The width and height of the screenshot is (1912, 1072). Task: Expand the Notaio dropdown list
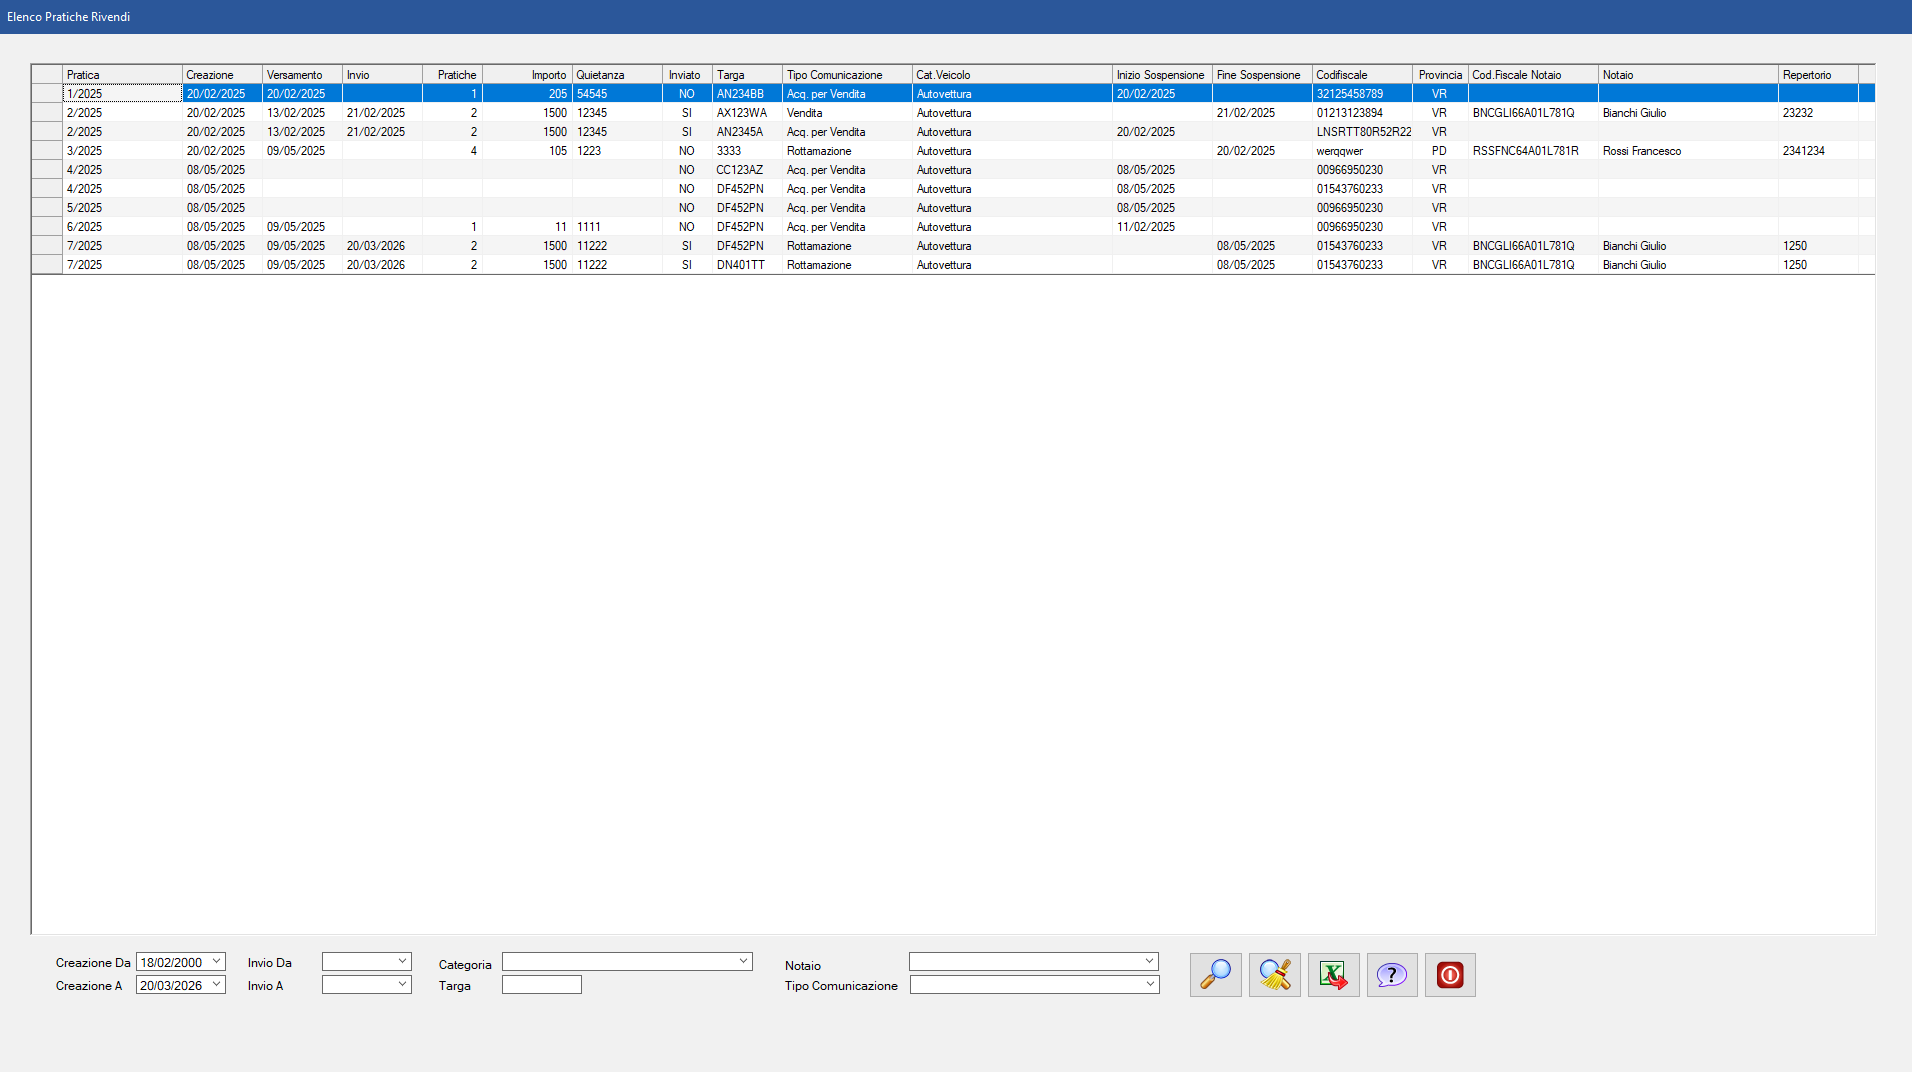click(x=1149, y=962)
